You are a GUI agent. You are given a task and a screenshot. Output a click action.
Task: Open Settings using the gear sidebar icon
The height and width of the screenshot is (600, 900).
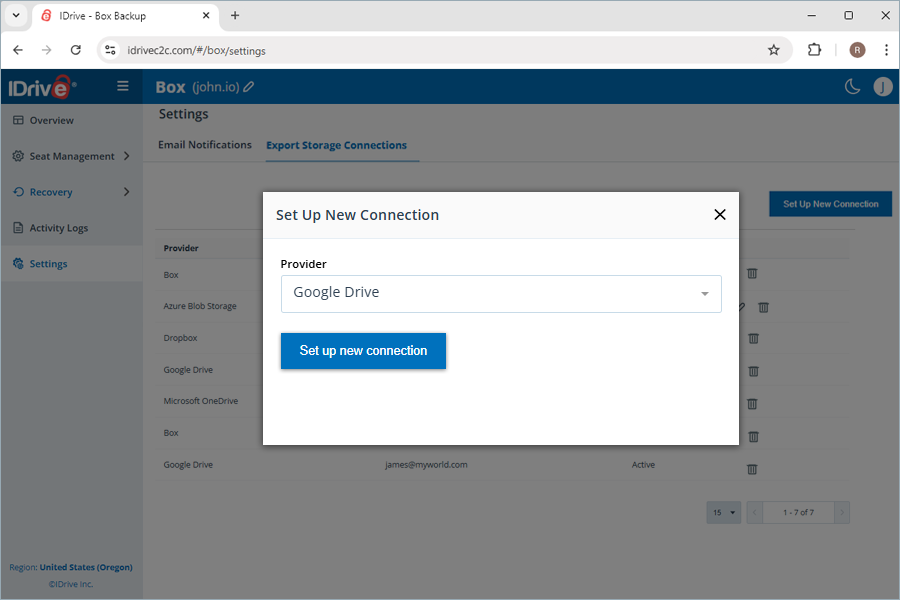coord(17,263)
